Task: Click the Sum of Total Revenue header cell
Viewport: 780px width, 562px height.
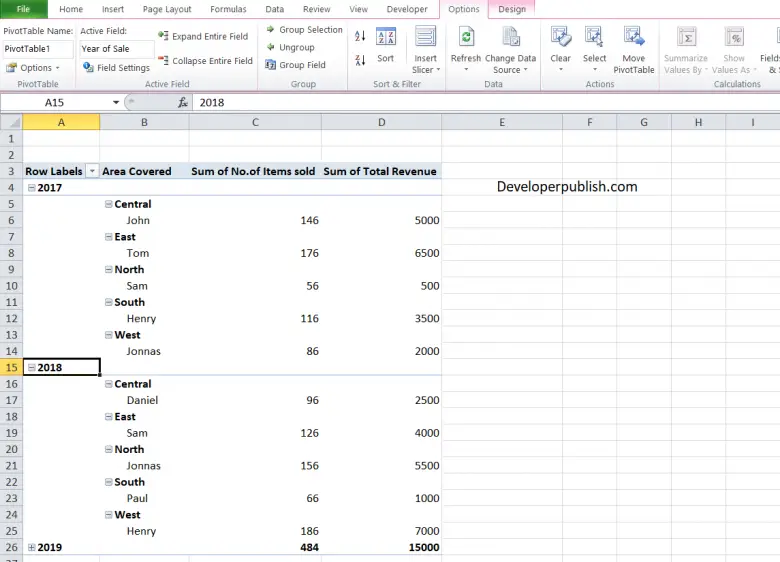Action: coord(382,171)
